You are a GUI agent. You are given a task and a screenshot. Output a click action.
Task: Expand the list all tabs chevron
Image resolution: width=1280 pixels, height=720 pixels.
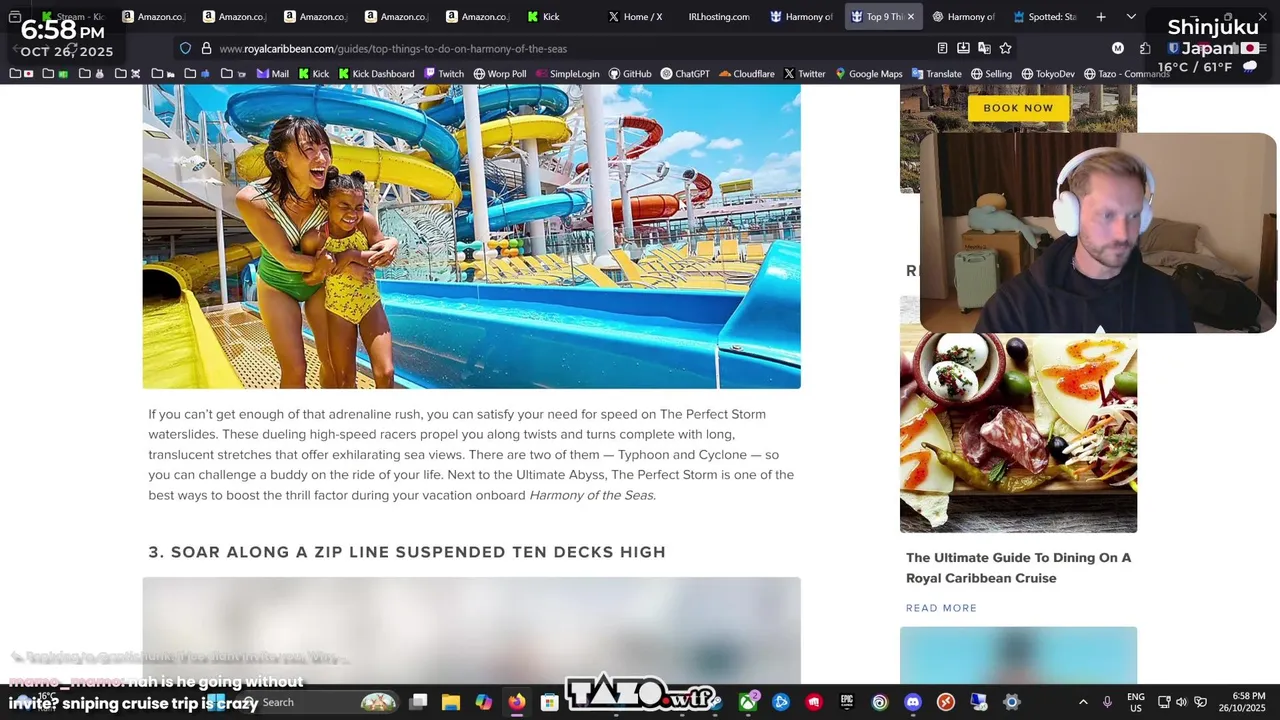1131,16
